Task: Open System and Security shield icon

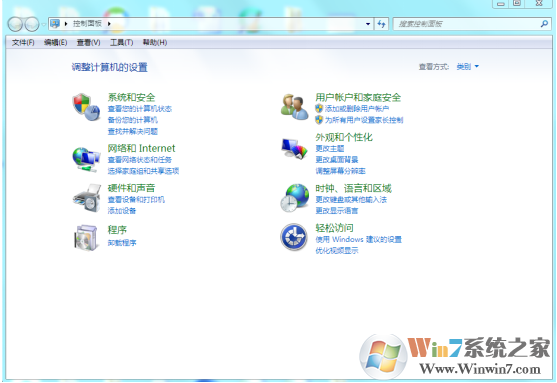Action: click(86, 107)
